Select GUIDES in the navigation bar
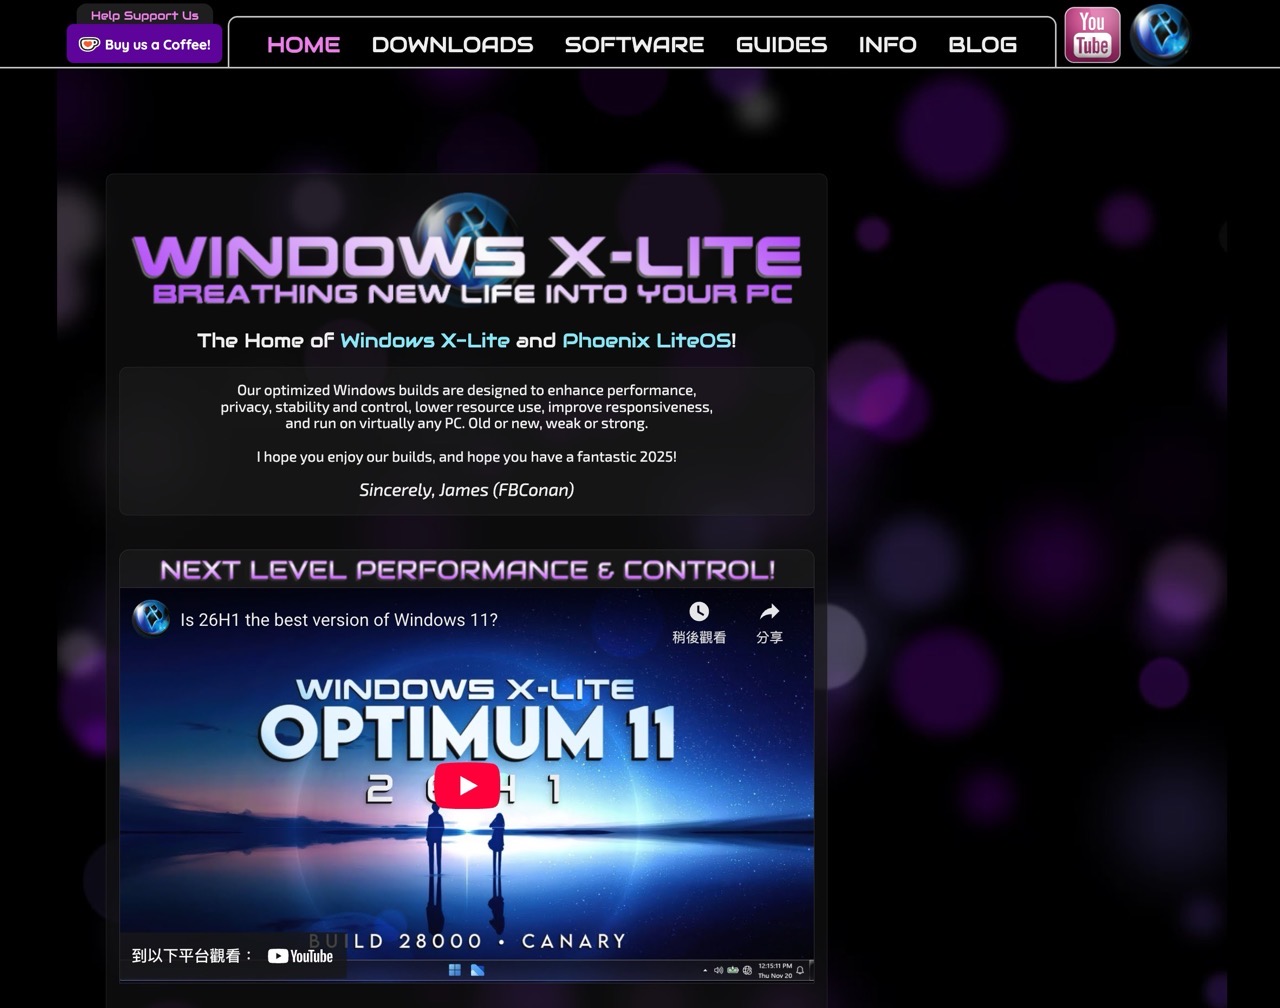 click(781, 45)
